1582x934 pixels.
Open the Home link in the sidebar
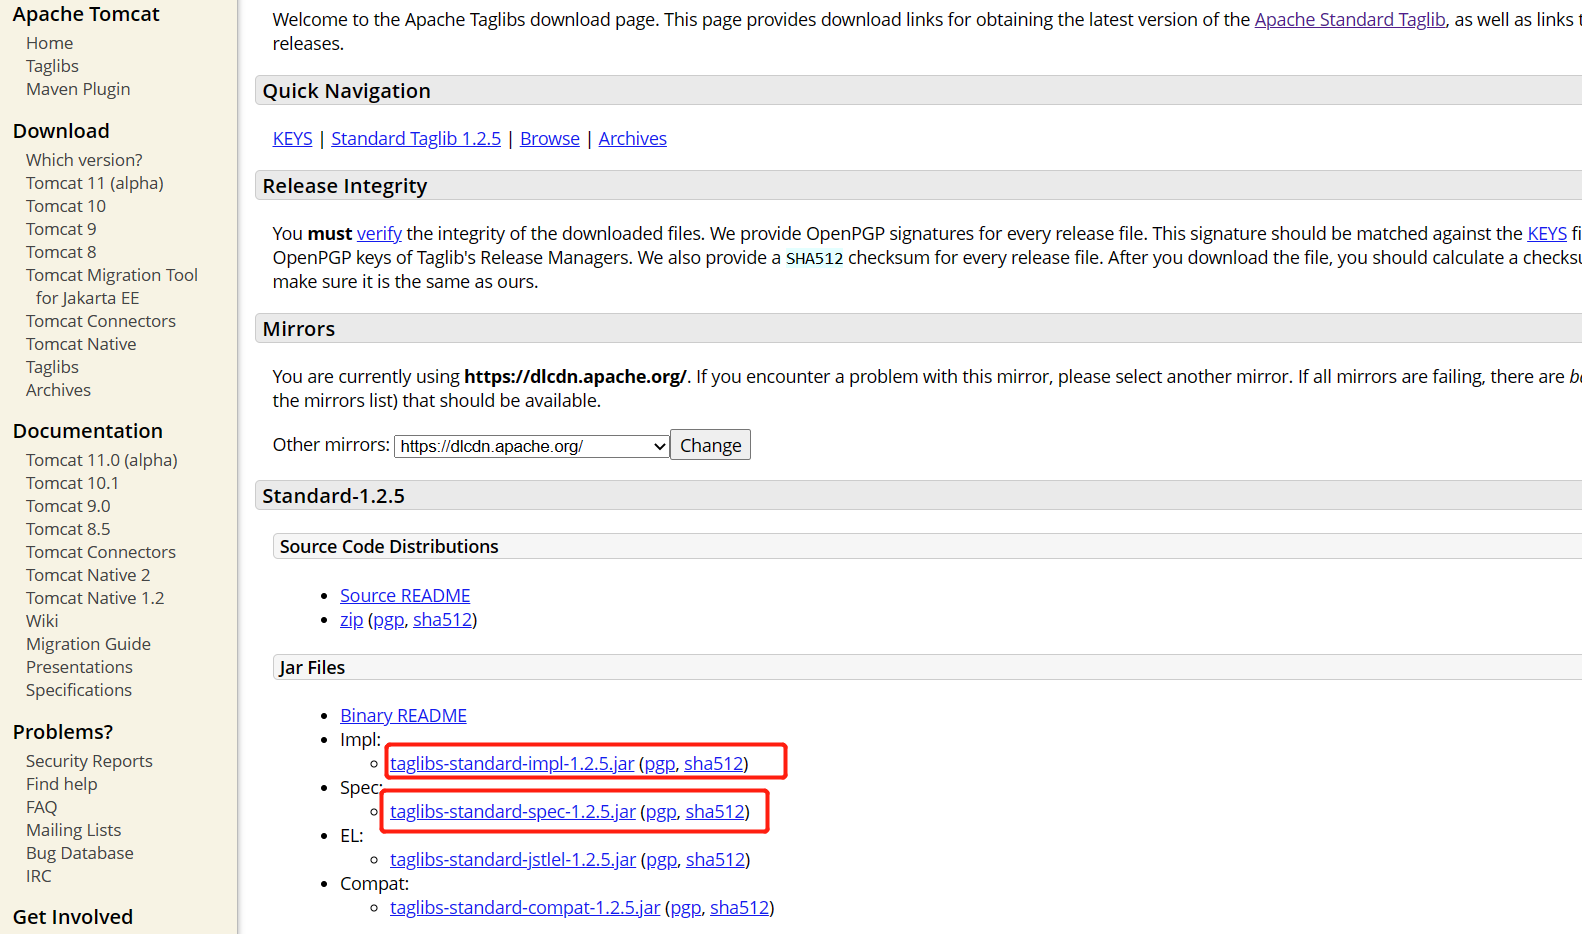49,43
